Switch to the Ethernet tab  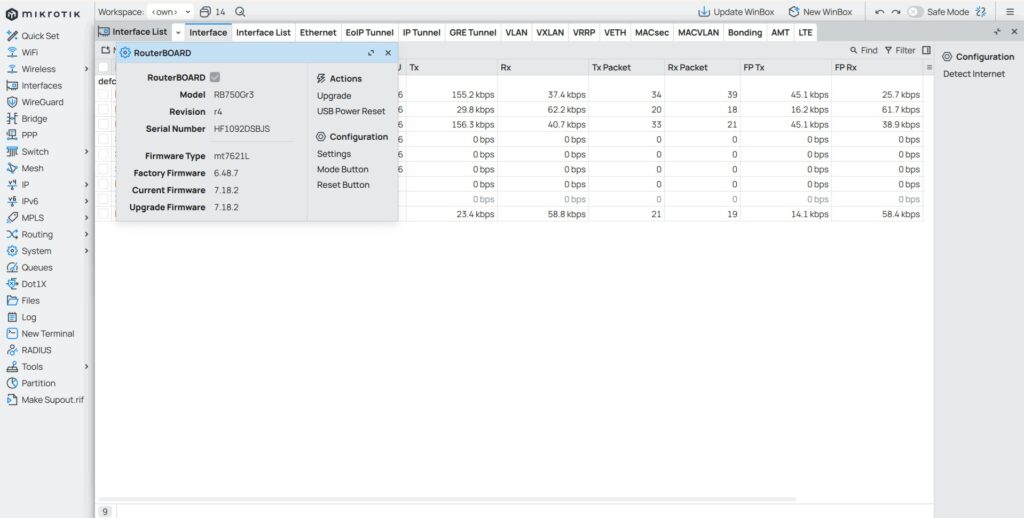point(318,32)
